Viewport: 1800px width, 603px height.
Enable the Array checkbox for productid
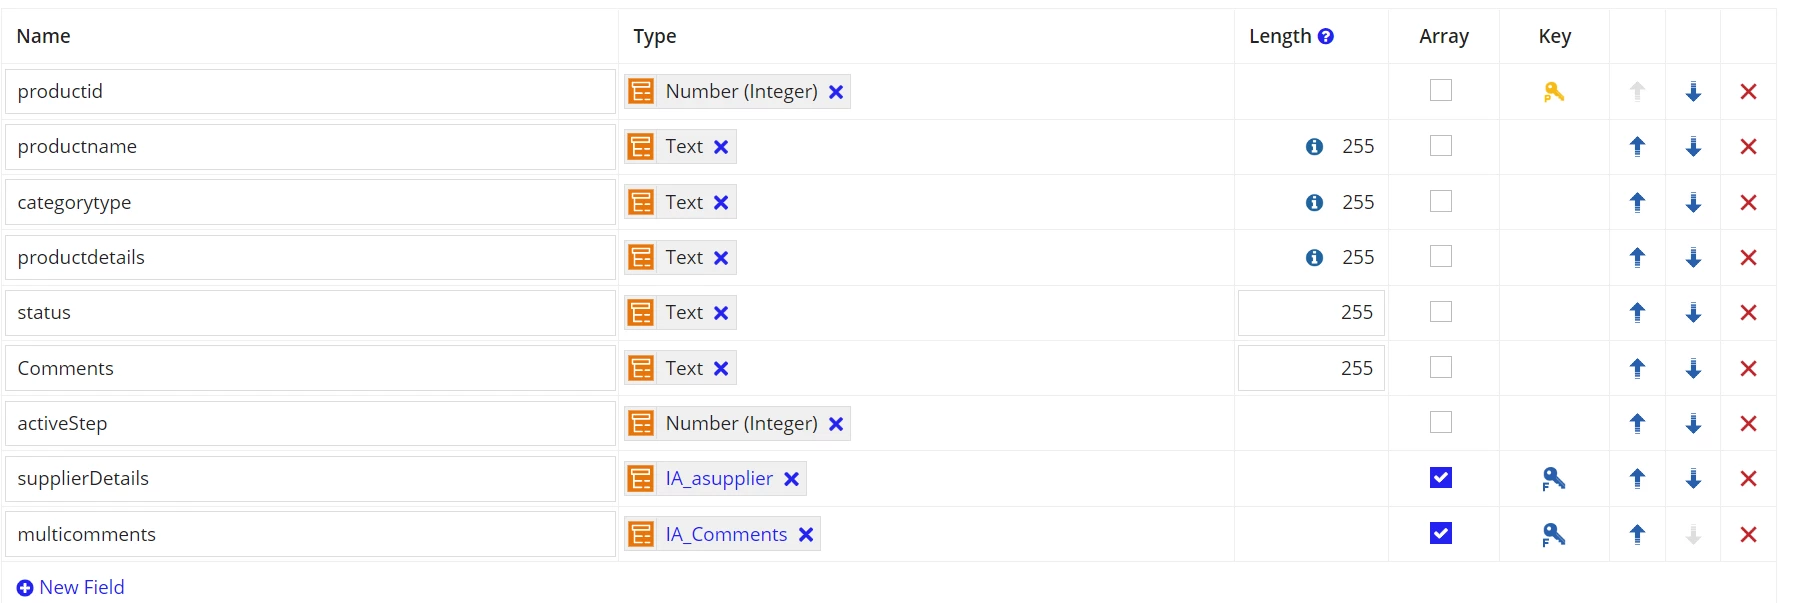pos(1441,90)
